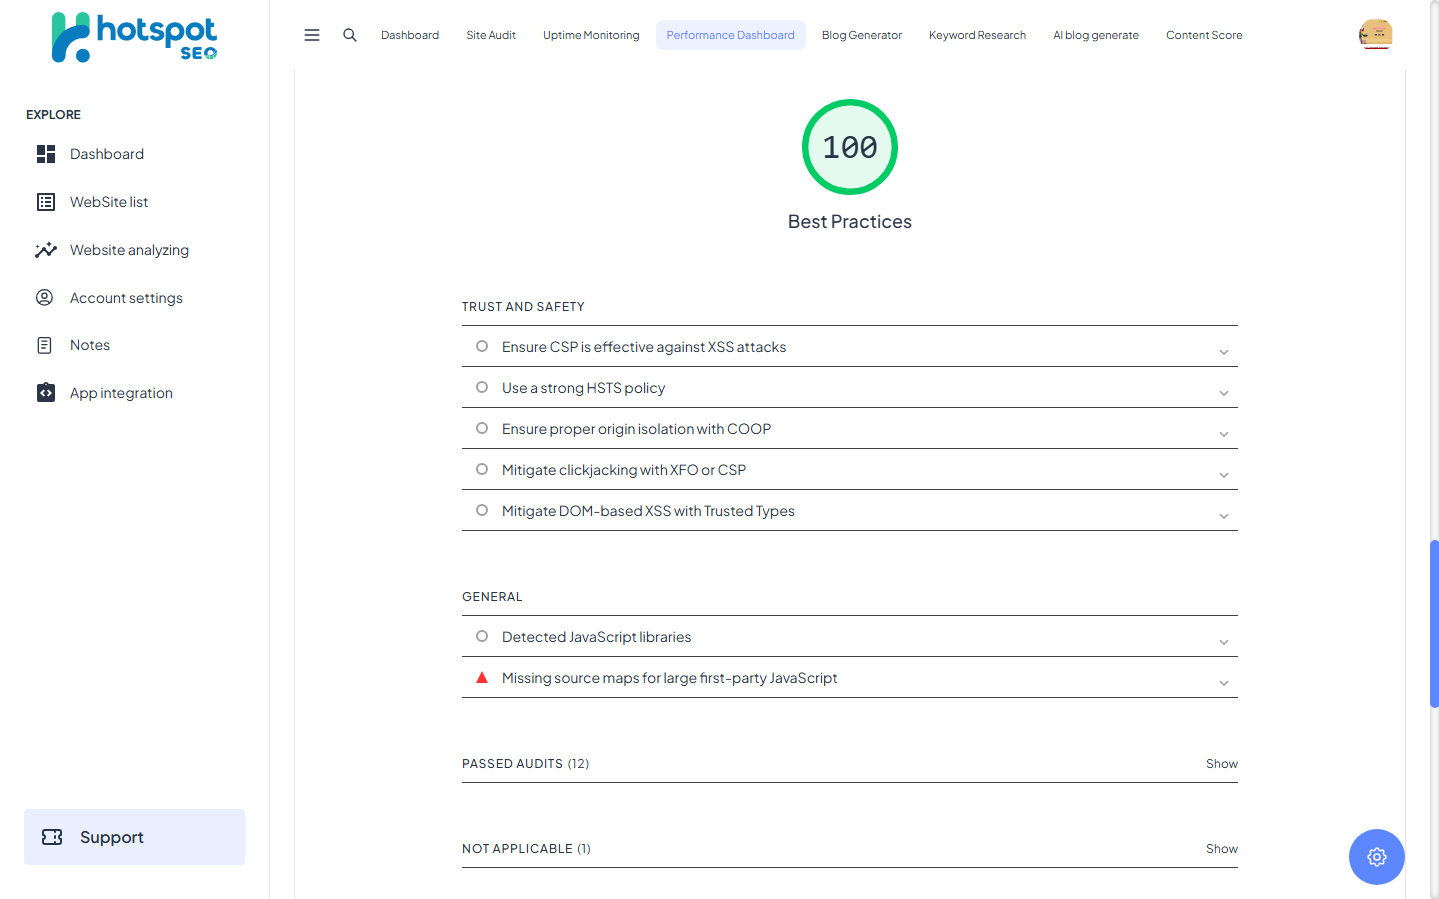Open the floating gear settings button

[1376, 857]
